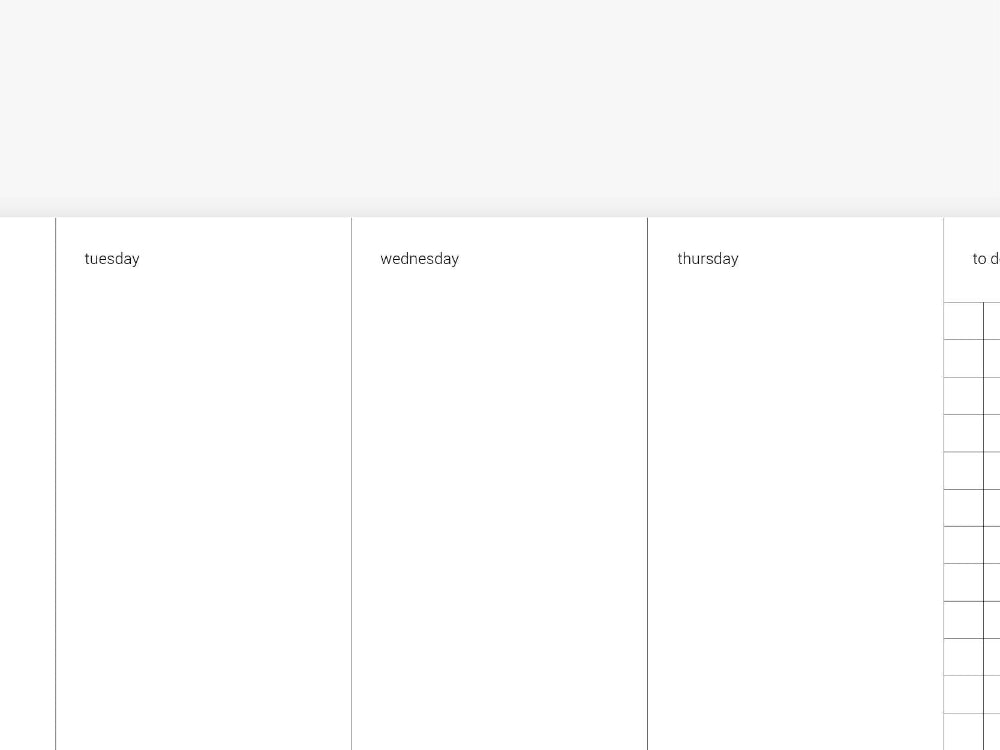Check the eleventh to-do list checkbox
Viewport: 1000px width, 750px height.
tap(964, 695)
